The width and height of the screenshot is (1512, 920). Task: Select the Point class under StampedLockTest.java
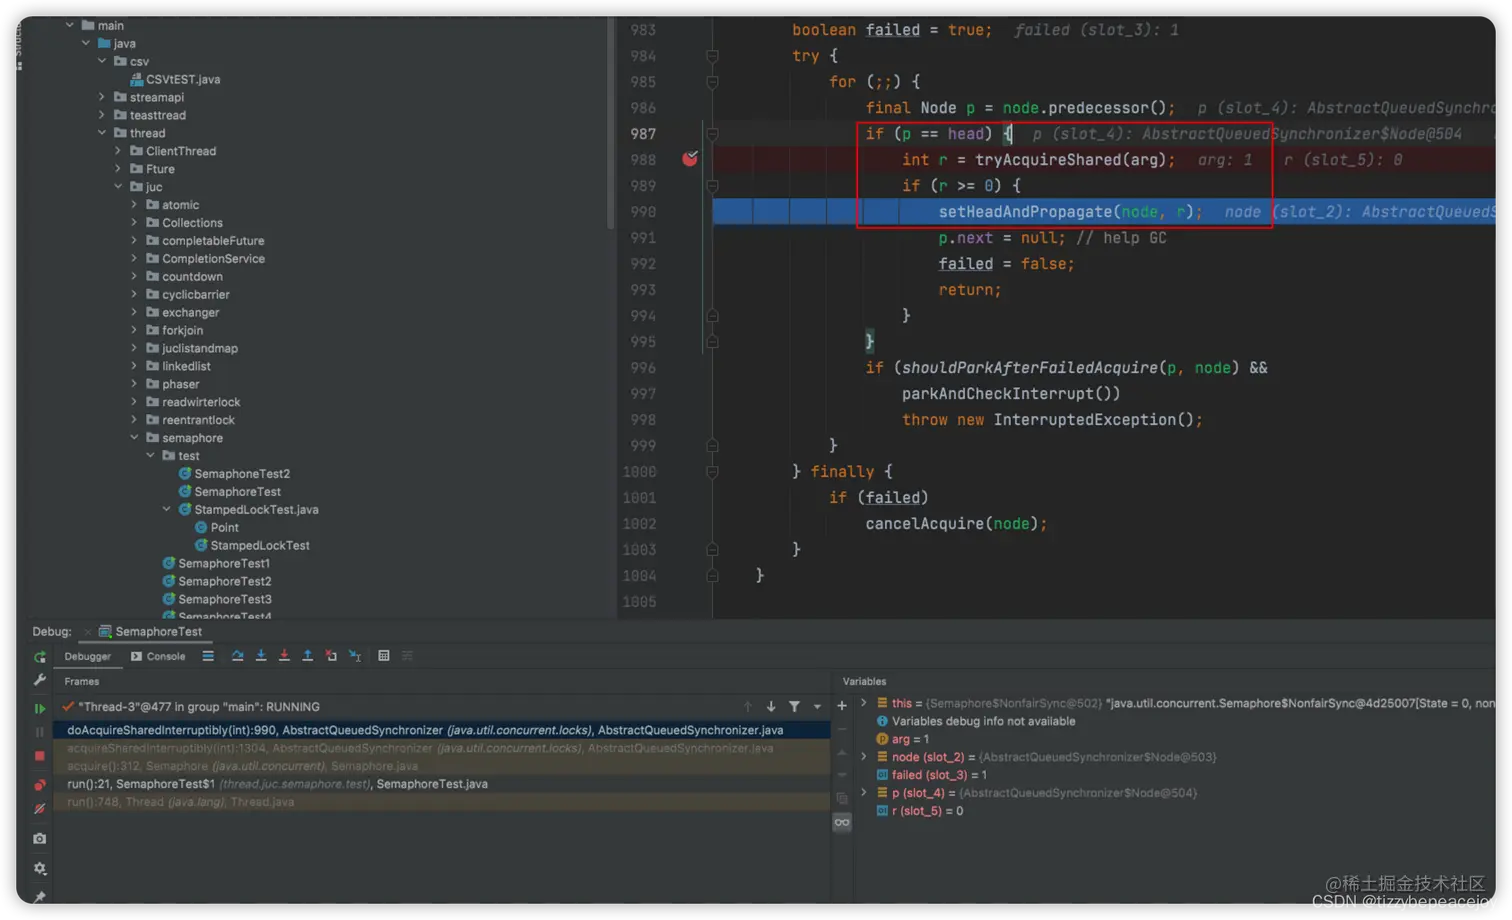[x=216, y=528]
